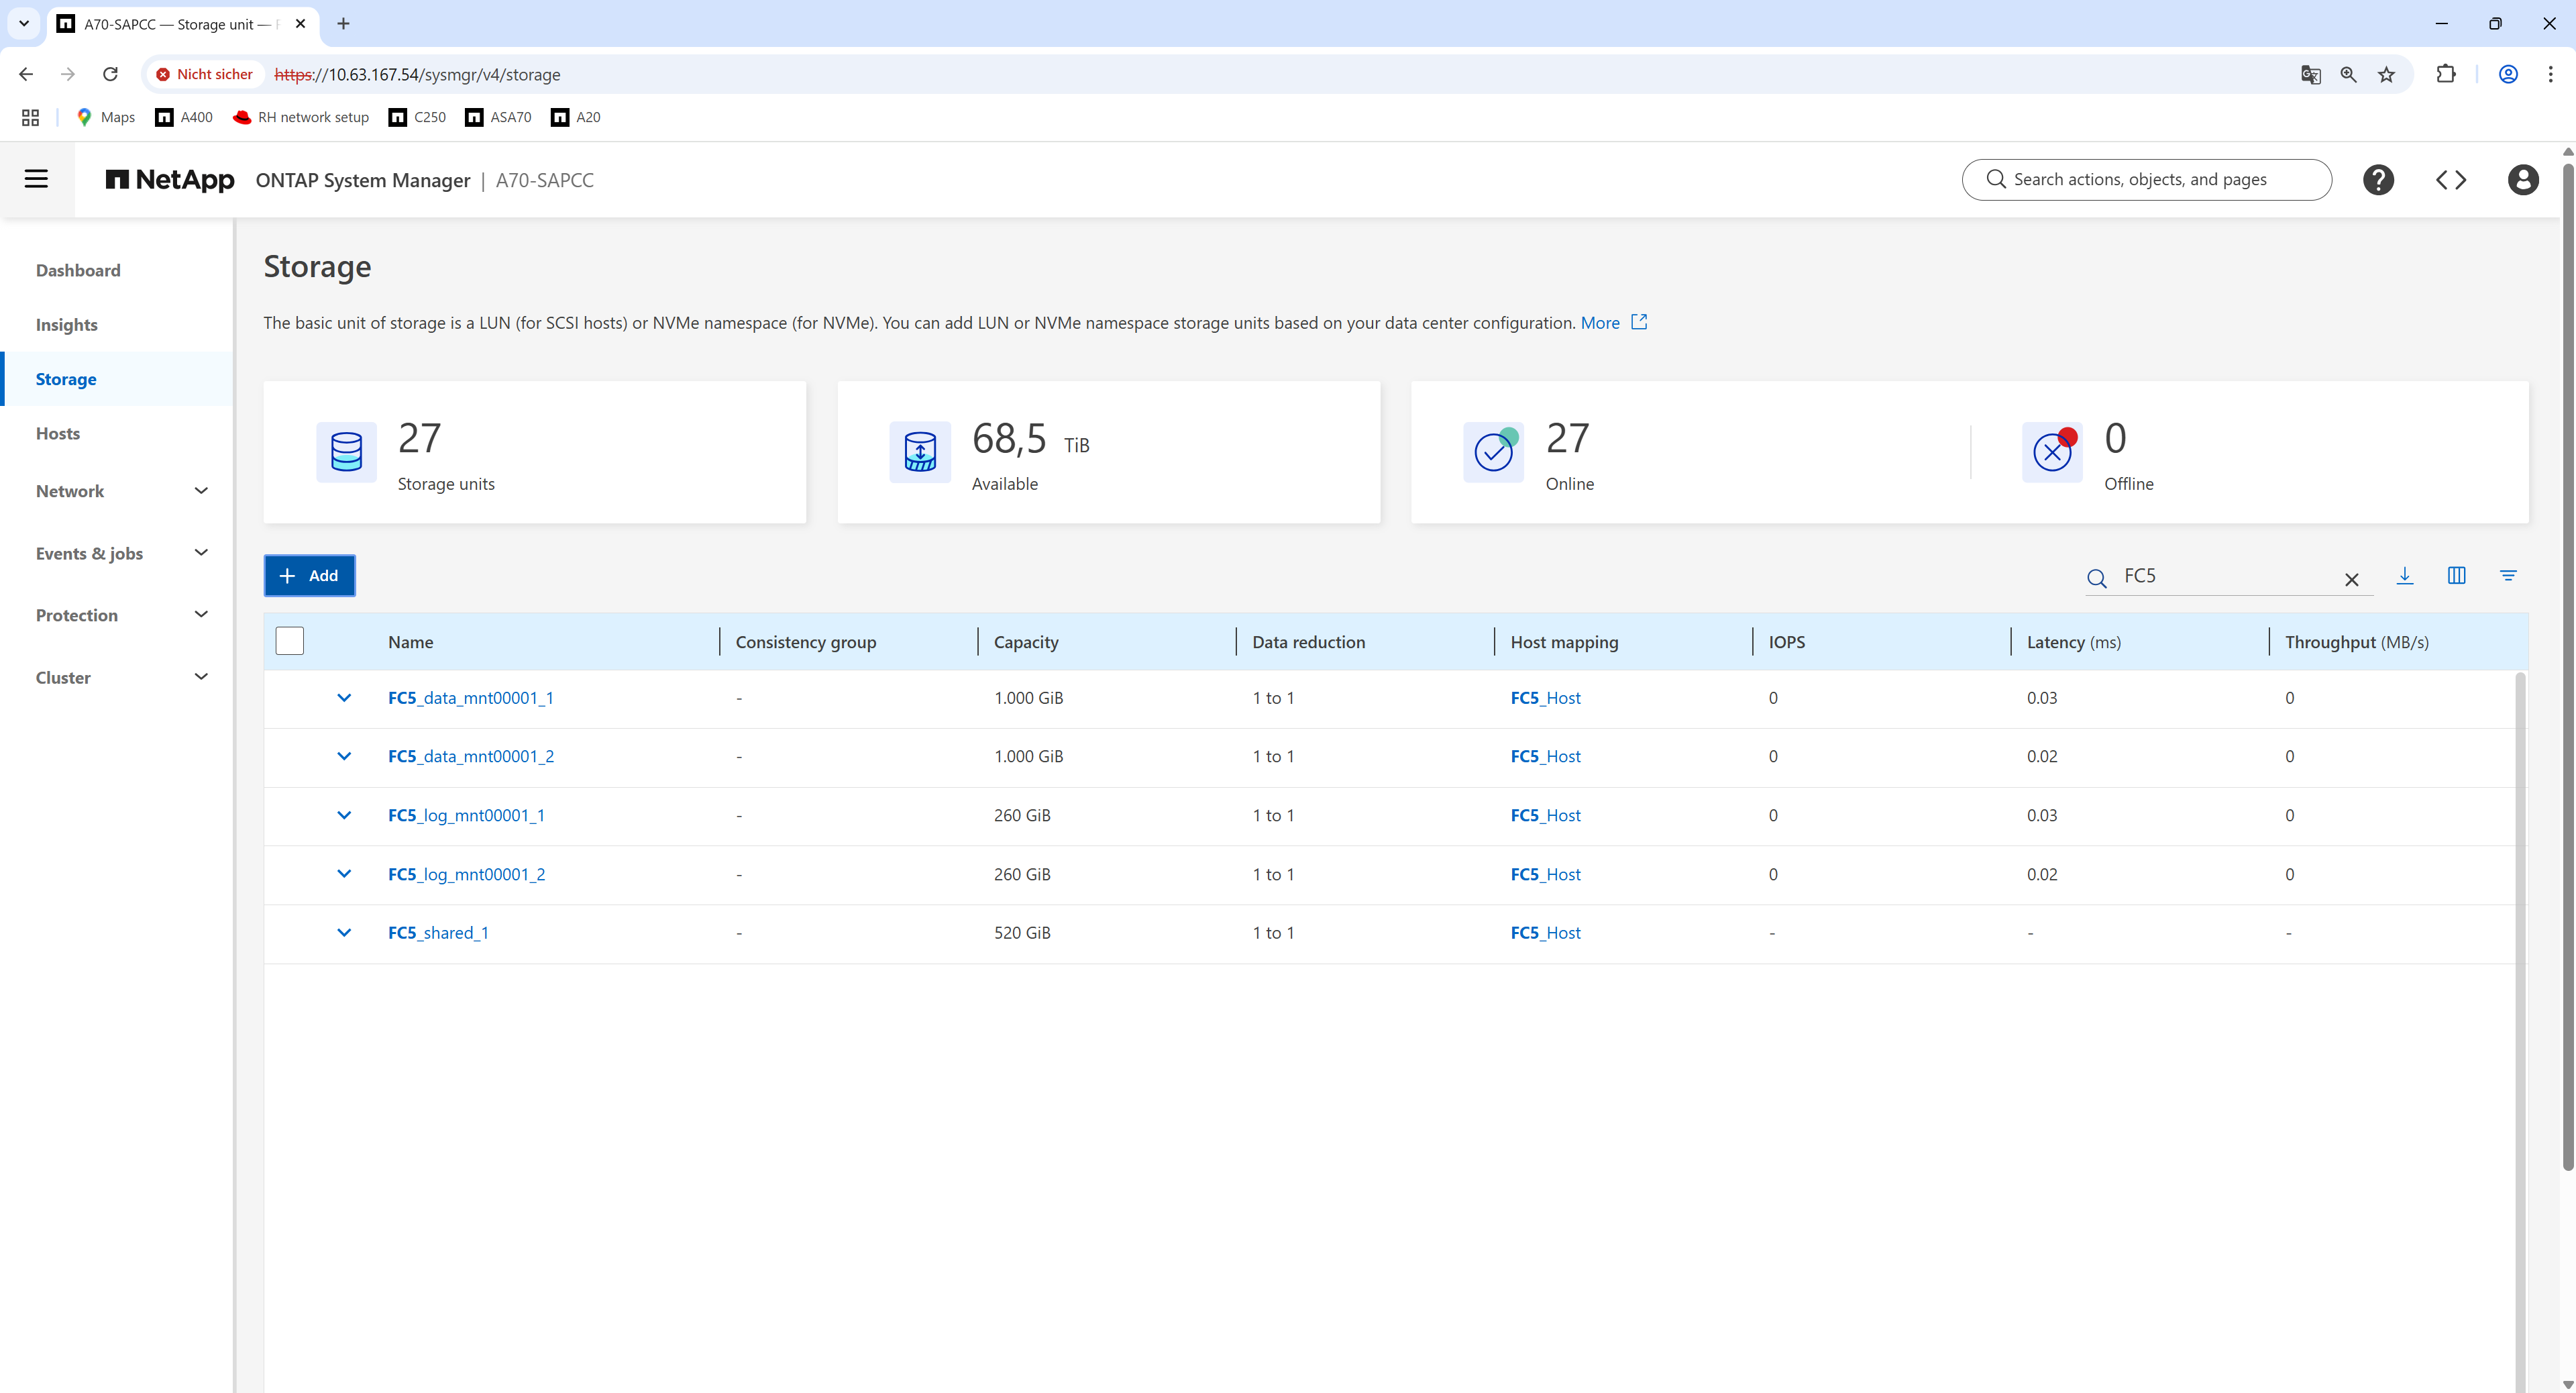Click the inner table vertical scrollbar

2519,1000
